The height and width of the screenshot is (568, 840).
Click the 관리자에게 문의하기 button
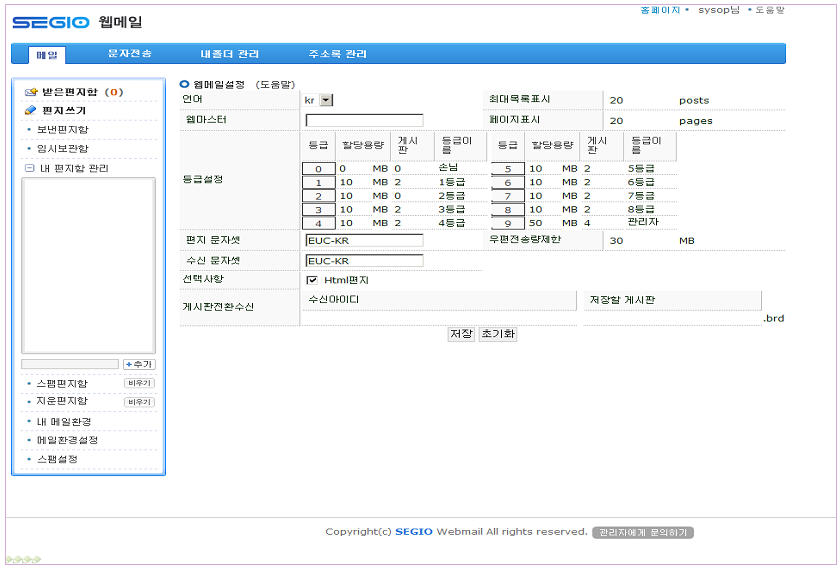pyautogui.click(x=642, y=532)
